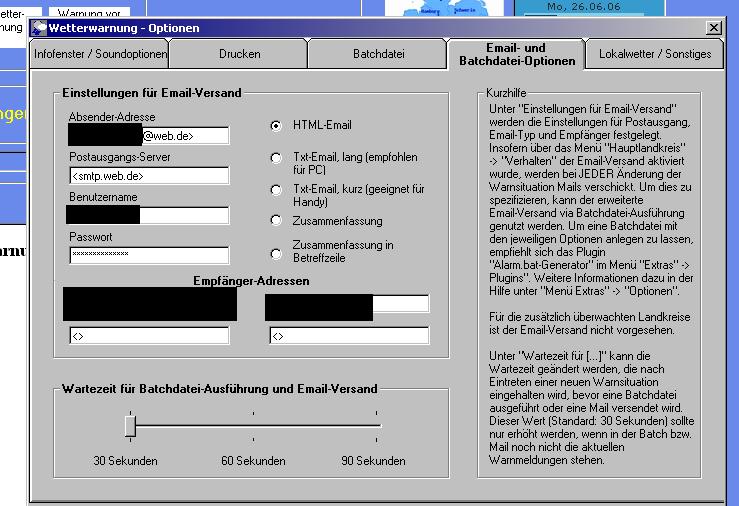Select the plain Zusammenfassung option
The image size is (739, 506).
[276, 220]
